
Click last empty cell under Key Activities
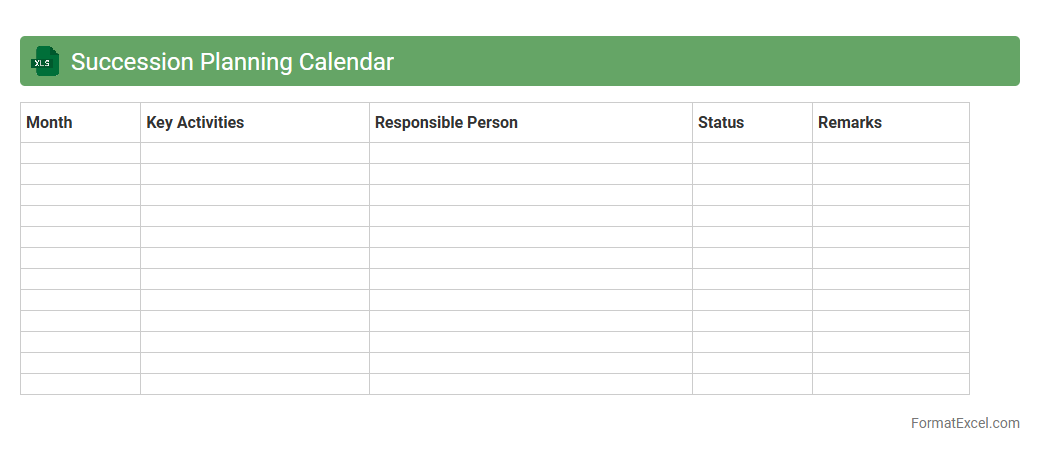click(255, 384)
